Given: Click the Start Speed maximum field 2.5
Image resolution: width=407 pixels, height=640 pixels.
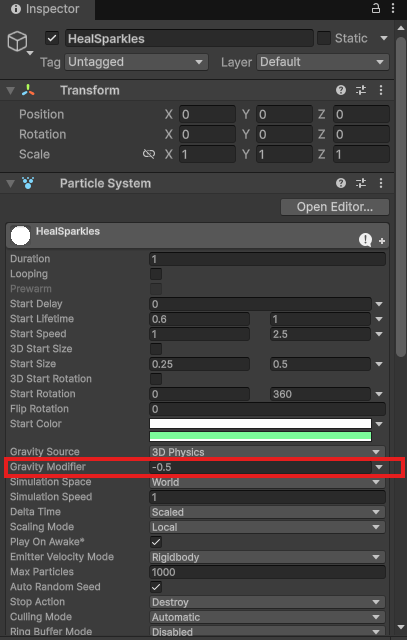Looking at the screenshot, I should (320, 334).
